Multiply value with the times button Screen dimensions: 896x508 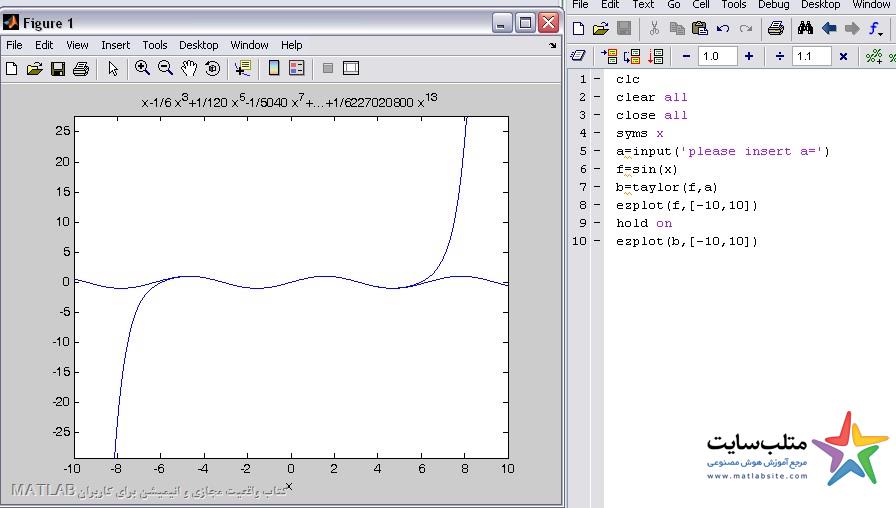pos(843,56)
